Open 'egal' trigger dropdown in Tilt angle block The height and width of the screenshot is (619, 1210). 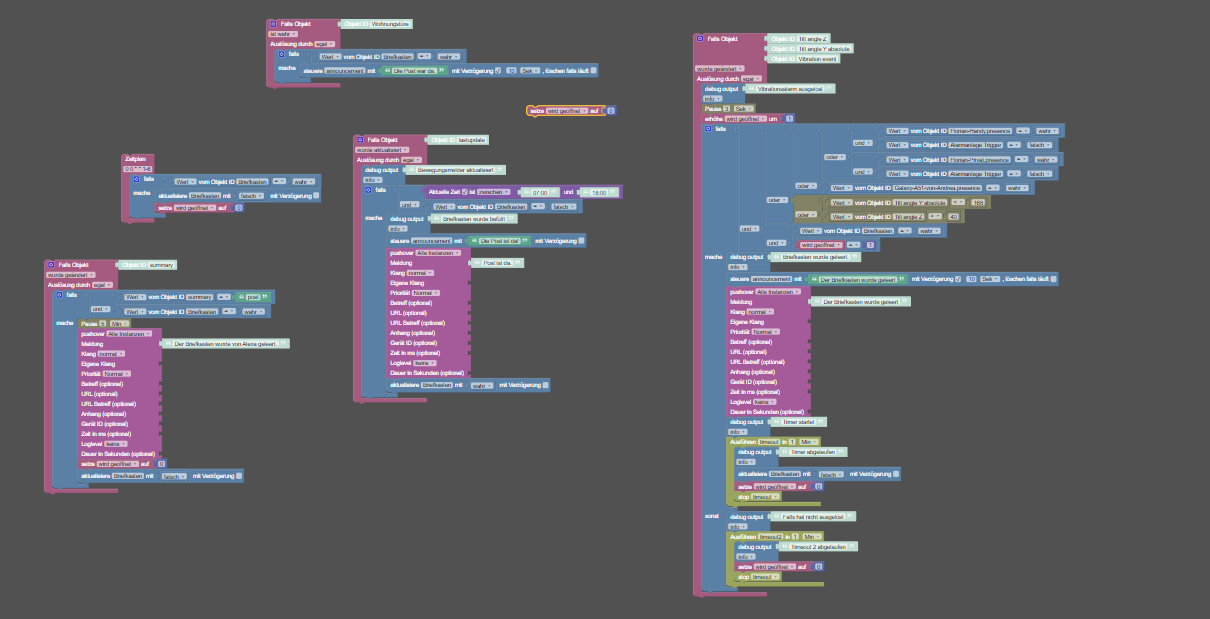click(750, 78)
